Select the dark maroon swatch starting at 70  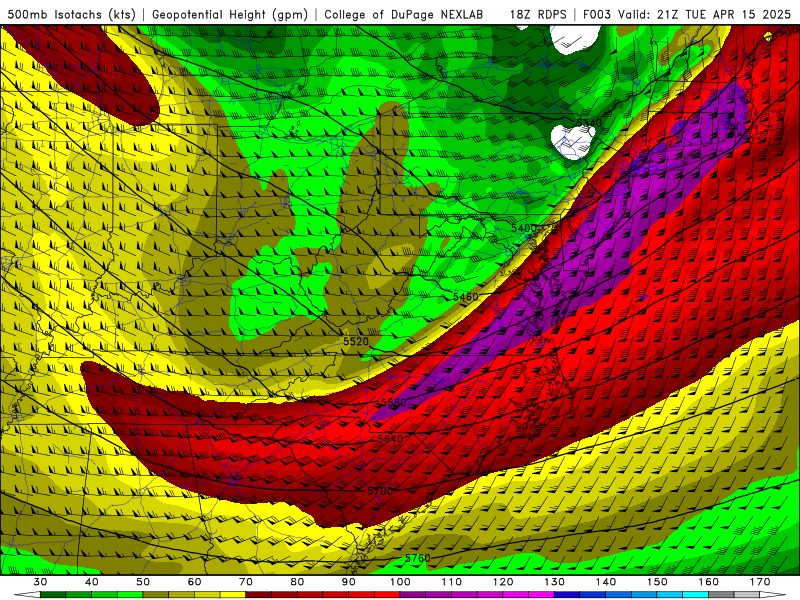[x=258, y=595]
